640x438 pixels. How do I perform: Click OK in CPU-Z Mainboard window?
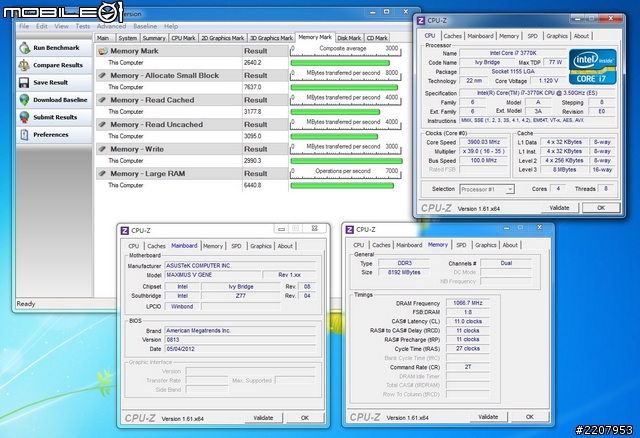(x=305, y=418)
